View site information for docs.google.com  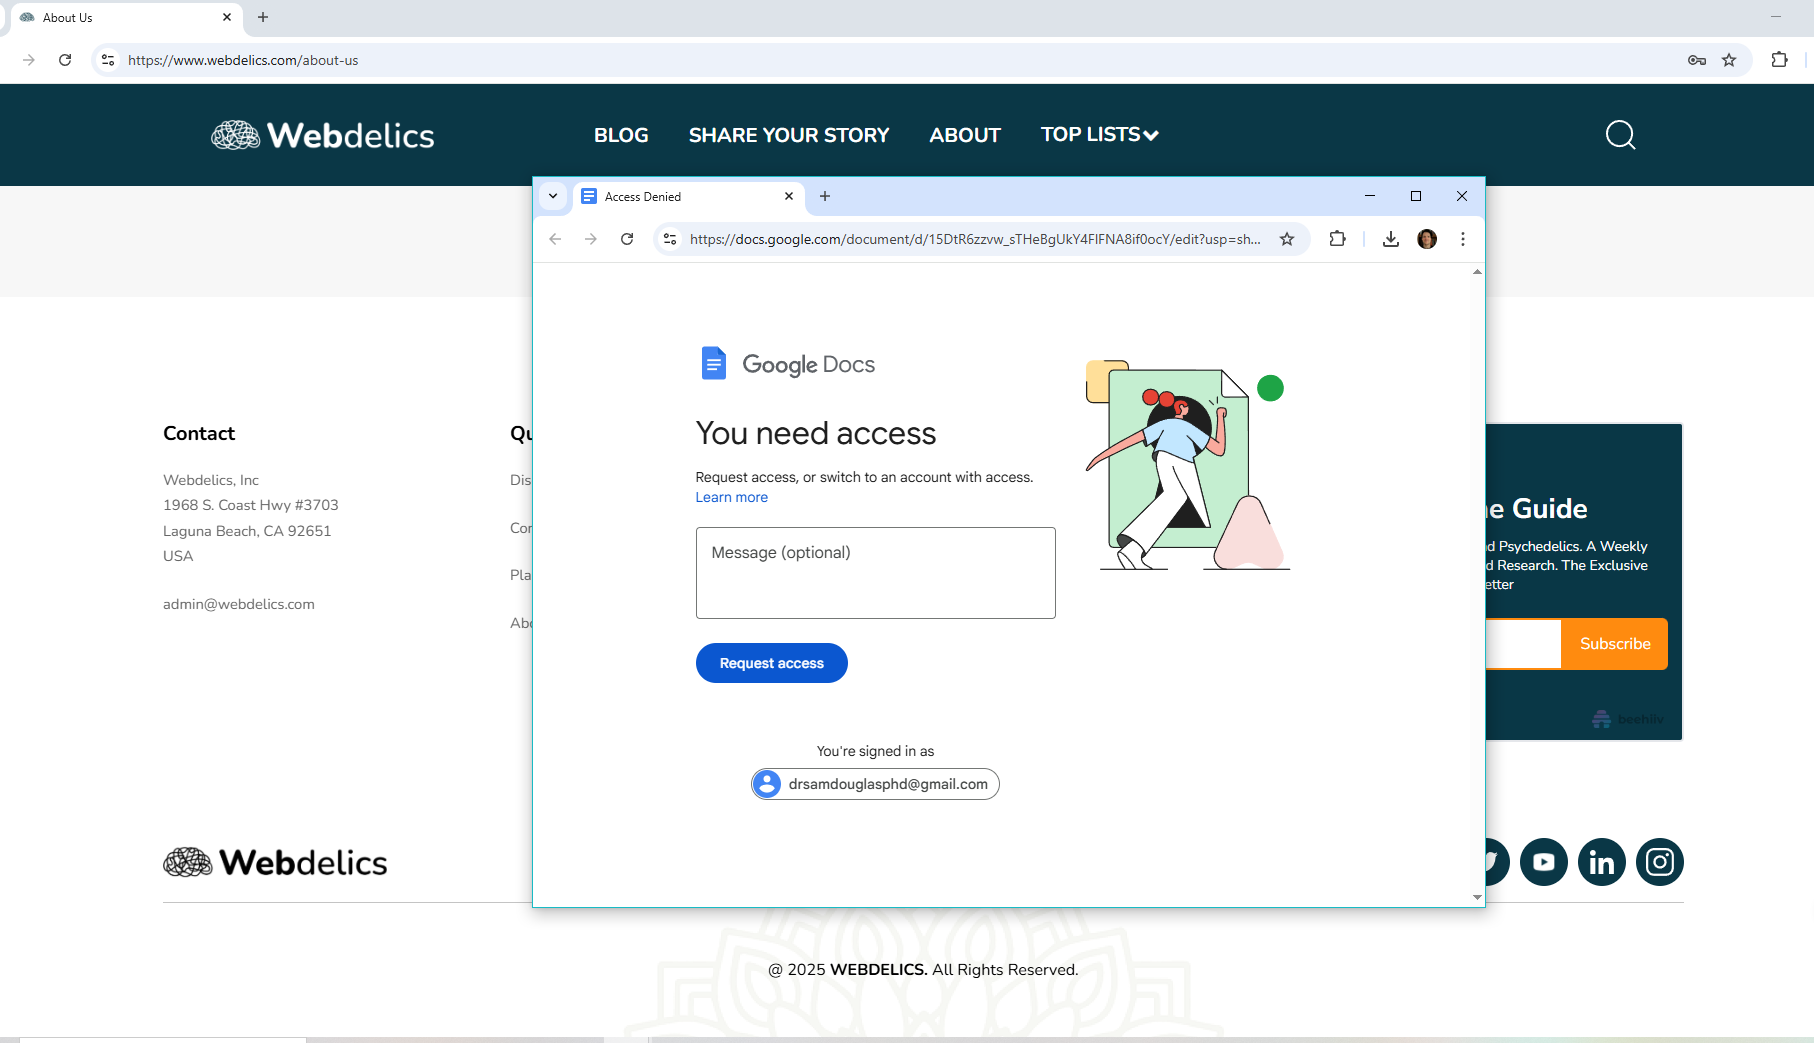[670, 239]
